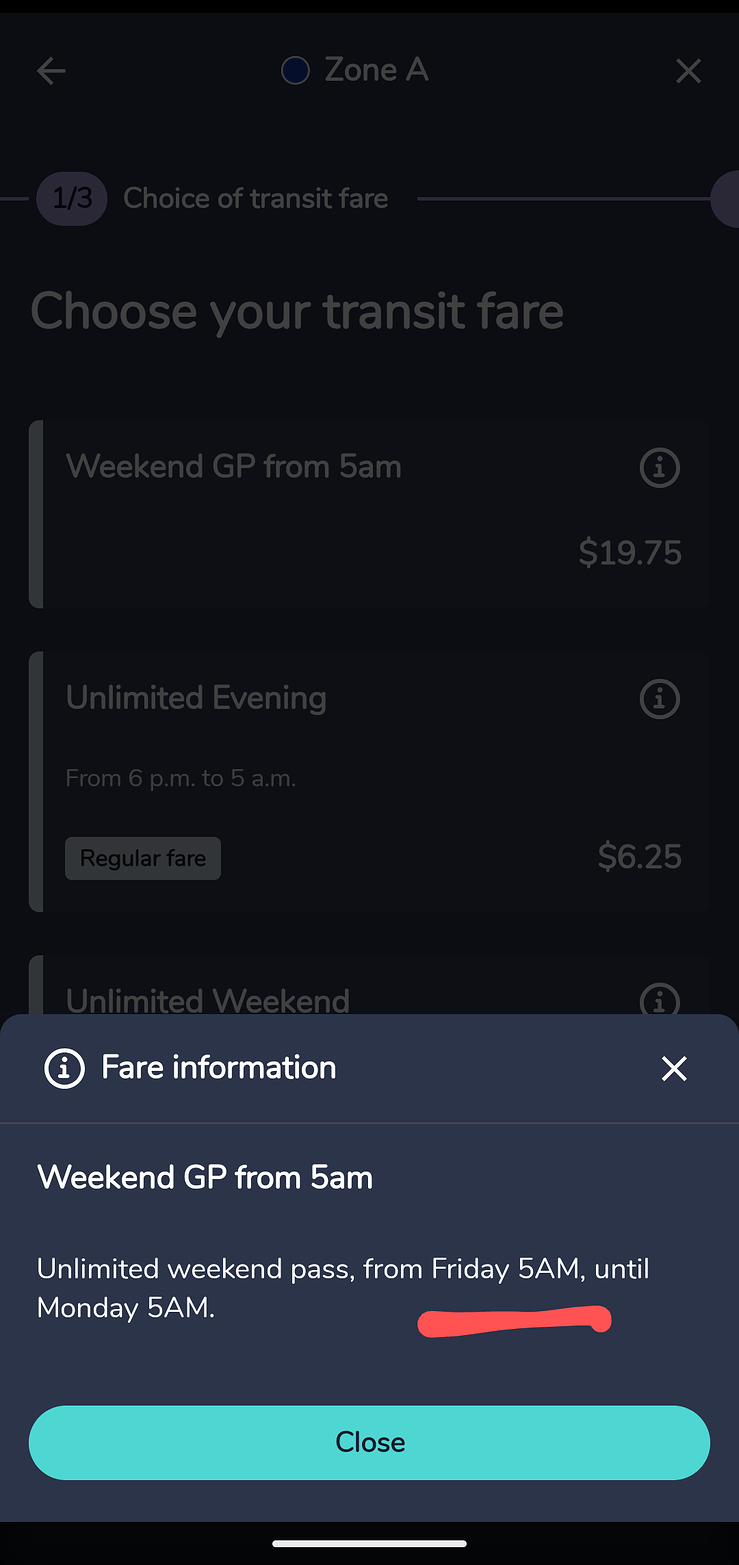Select the Unlimited Evening fare card

tap(369, 782)
